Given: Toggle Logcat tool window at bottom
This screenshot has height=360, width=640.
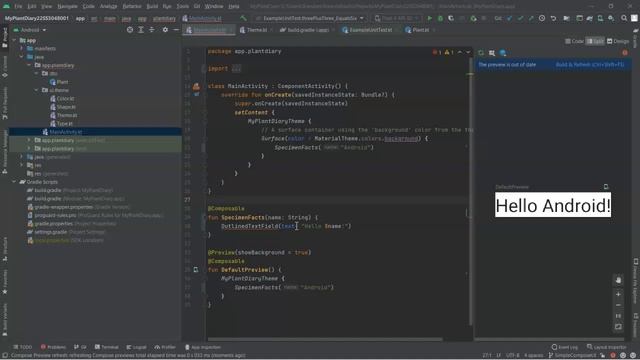Looking at the screenshot, I should pos(136,347).
